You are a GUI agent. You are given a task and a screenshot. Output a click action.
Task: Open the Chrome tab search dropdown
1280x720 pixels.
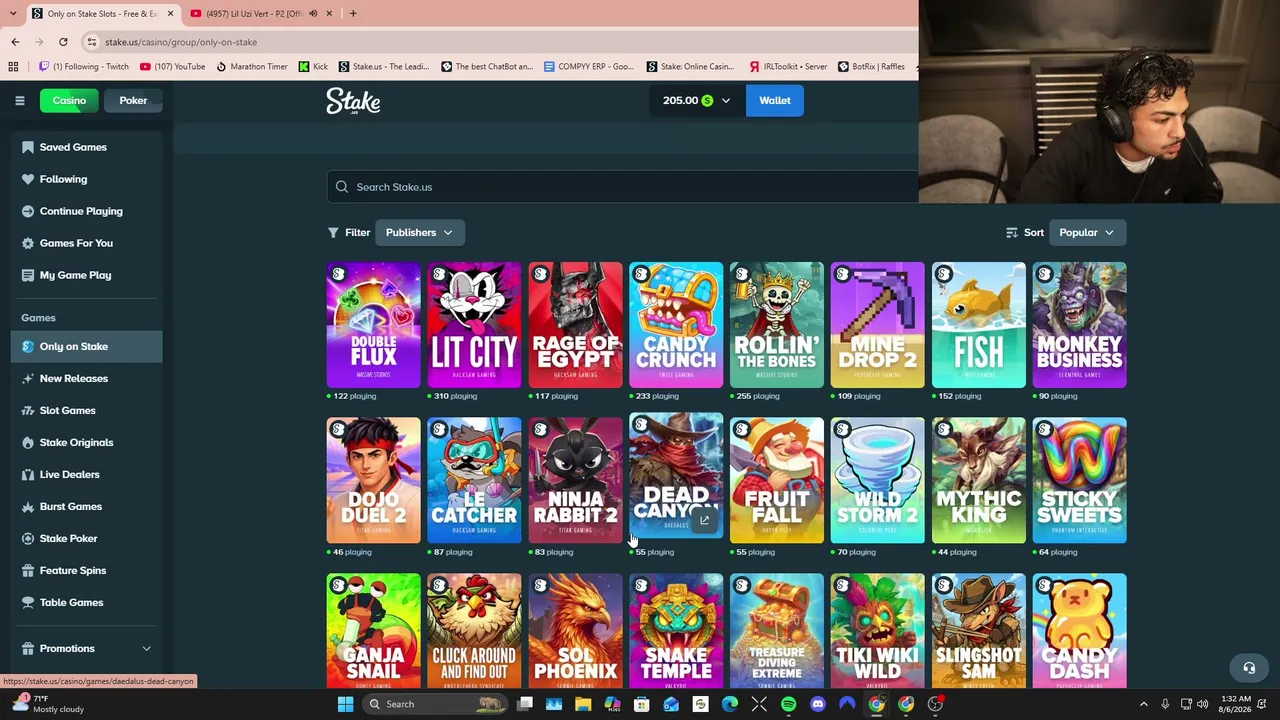click(12, 13)
